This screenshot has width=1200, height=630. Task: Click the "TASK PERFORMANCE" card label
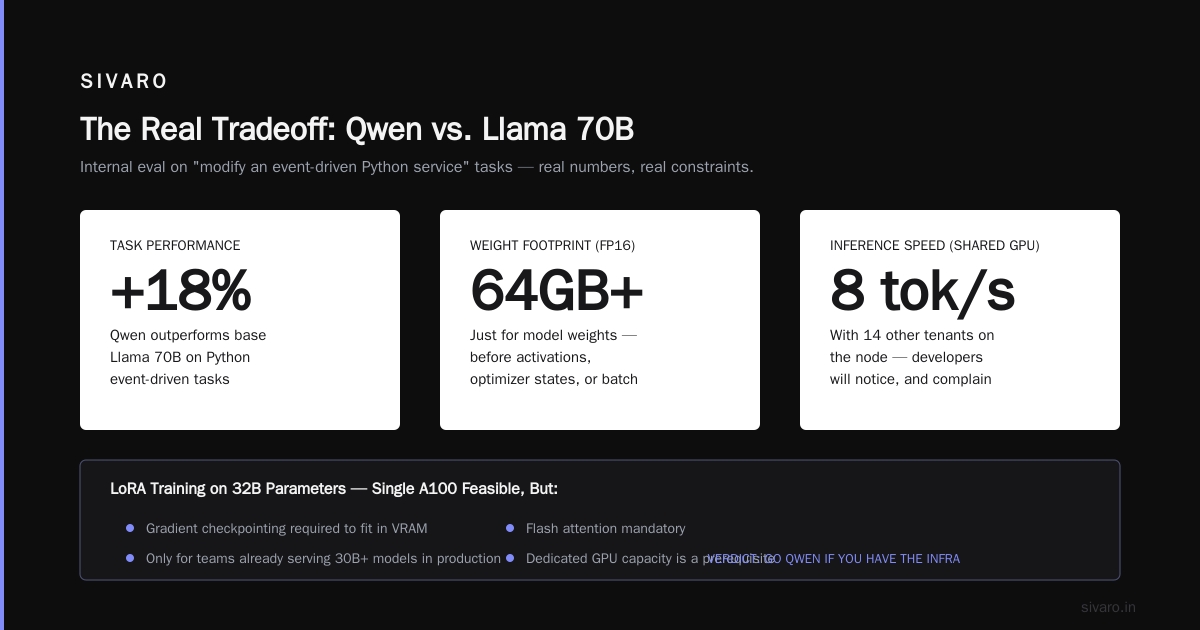click(x=175, y=245)
